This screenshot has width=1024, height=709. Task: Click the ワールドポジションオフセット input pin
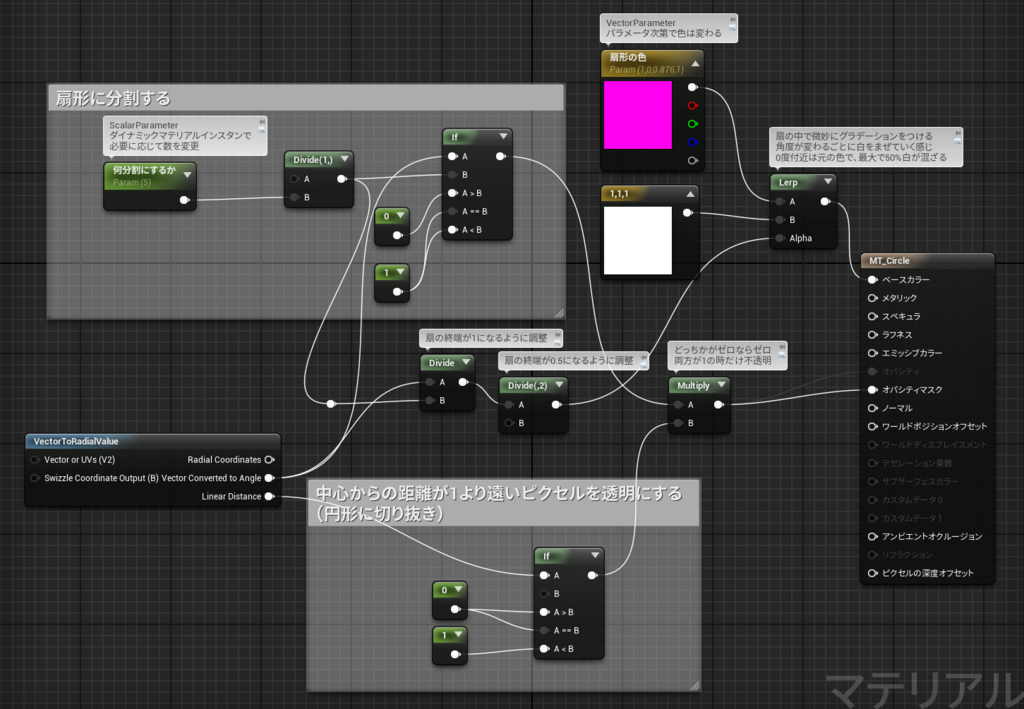(x=872, y=426)
